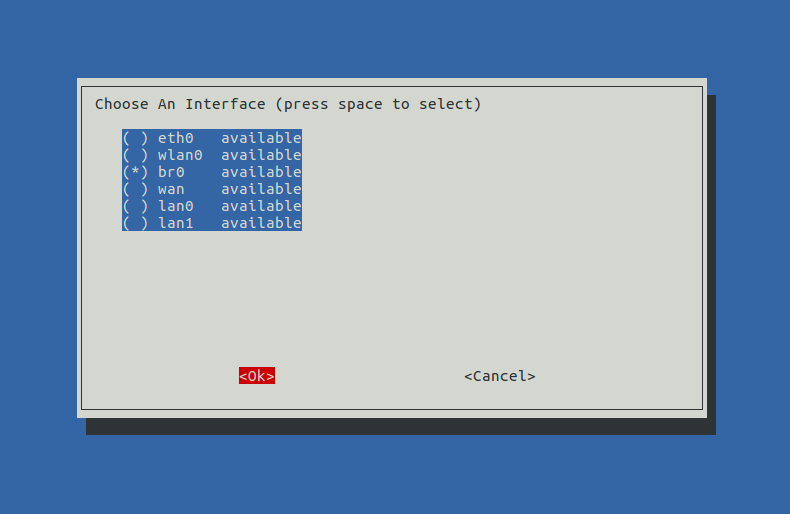Viewport: 790px width, 514px height.
Task: Confirm the selection with the Ok button
Action: tap(257, 376)
